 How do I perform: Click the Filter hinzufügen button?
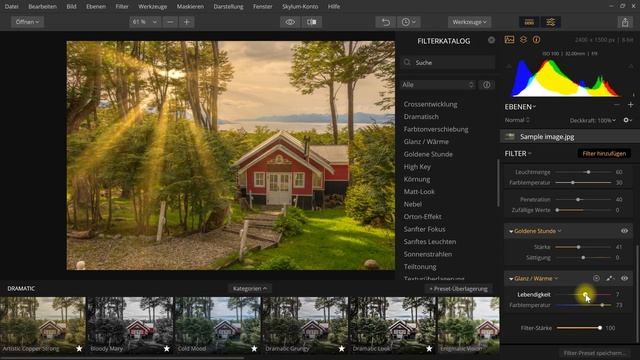(x=604, y=153)
